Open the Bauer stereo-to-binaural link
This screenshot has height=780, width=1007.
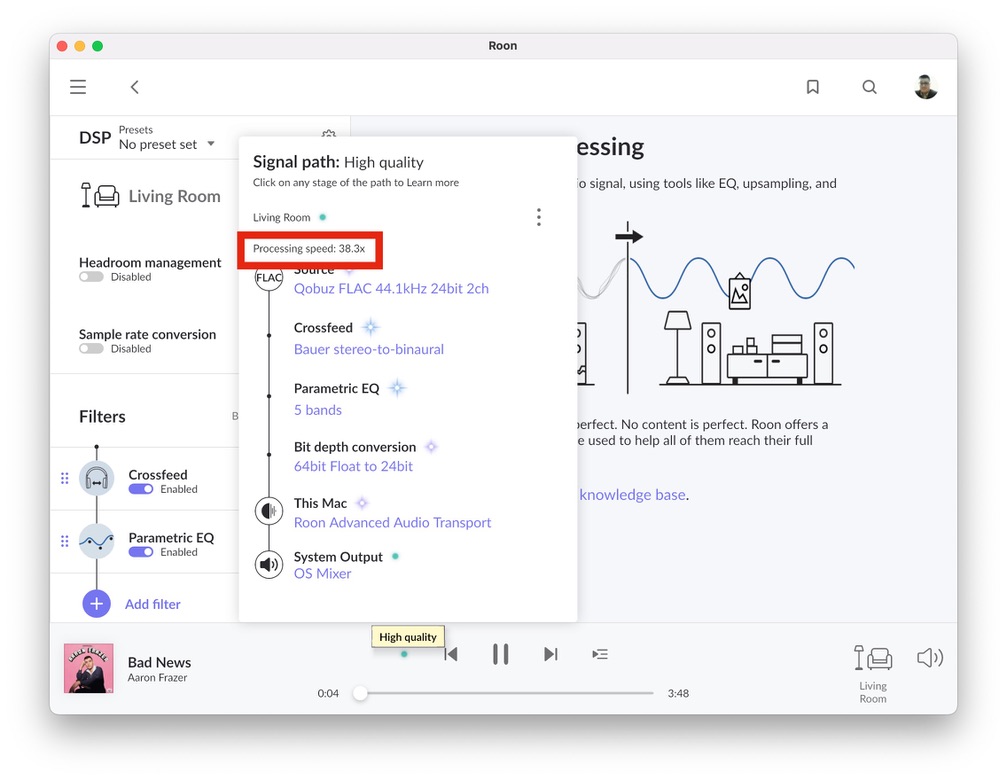369,349
